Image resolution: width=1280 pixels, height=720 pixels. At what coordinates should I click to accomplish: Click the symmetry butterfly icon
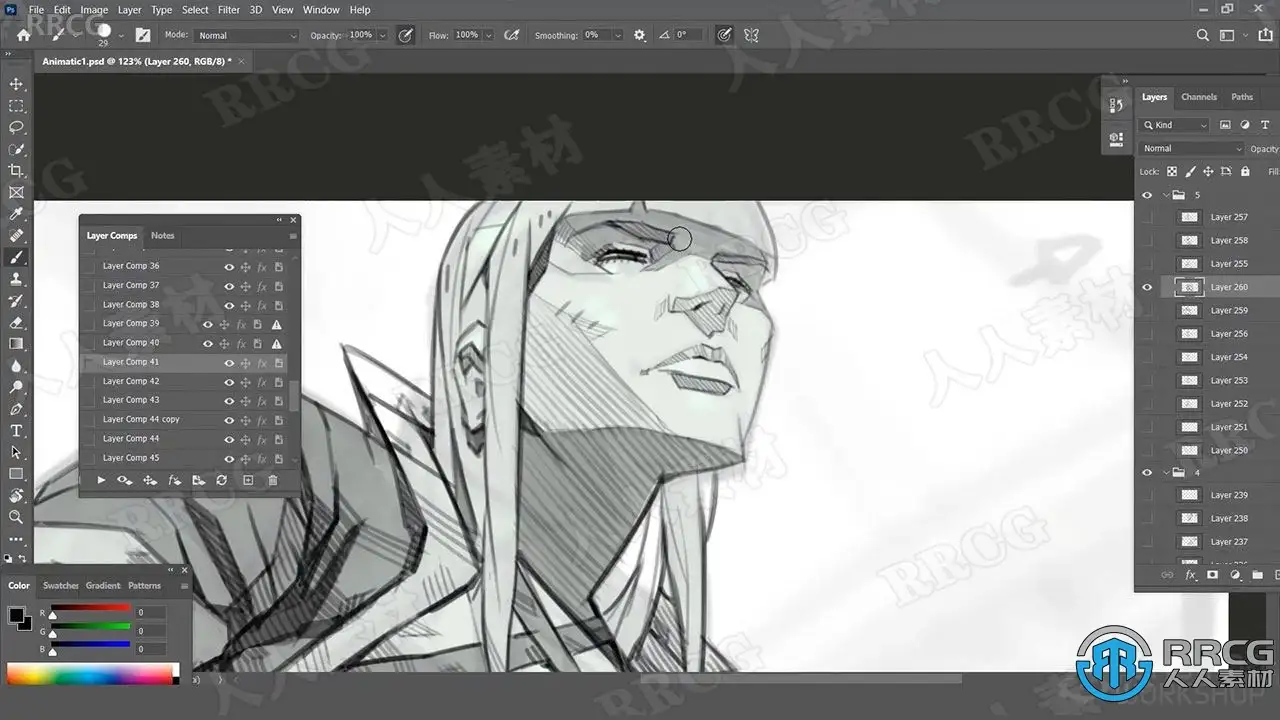[x=751, y=35]
